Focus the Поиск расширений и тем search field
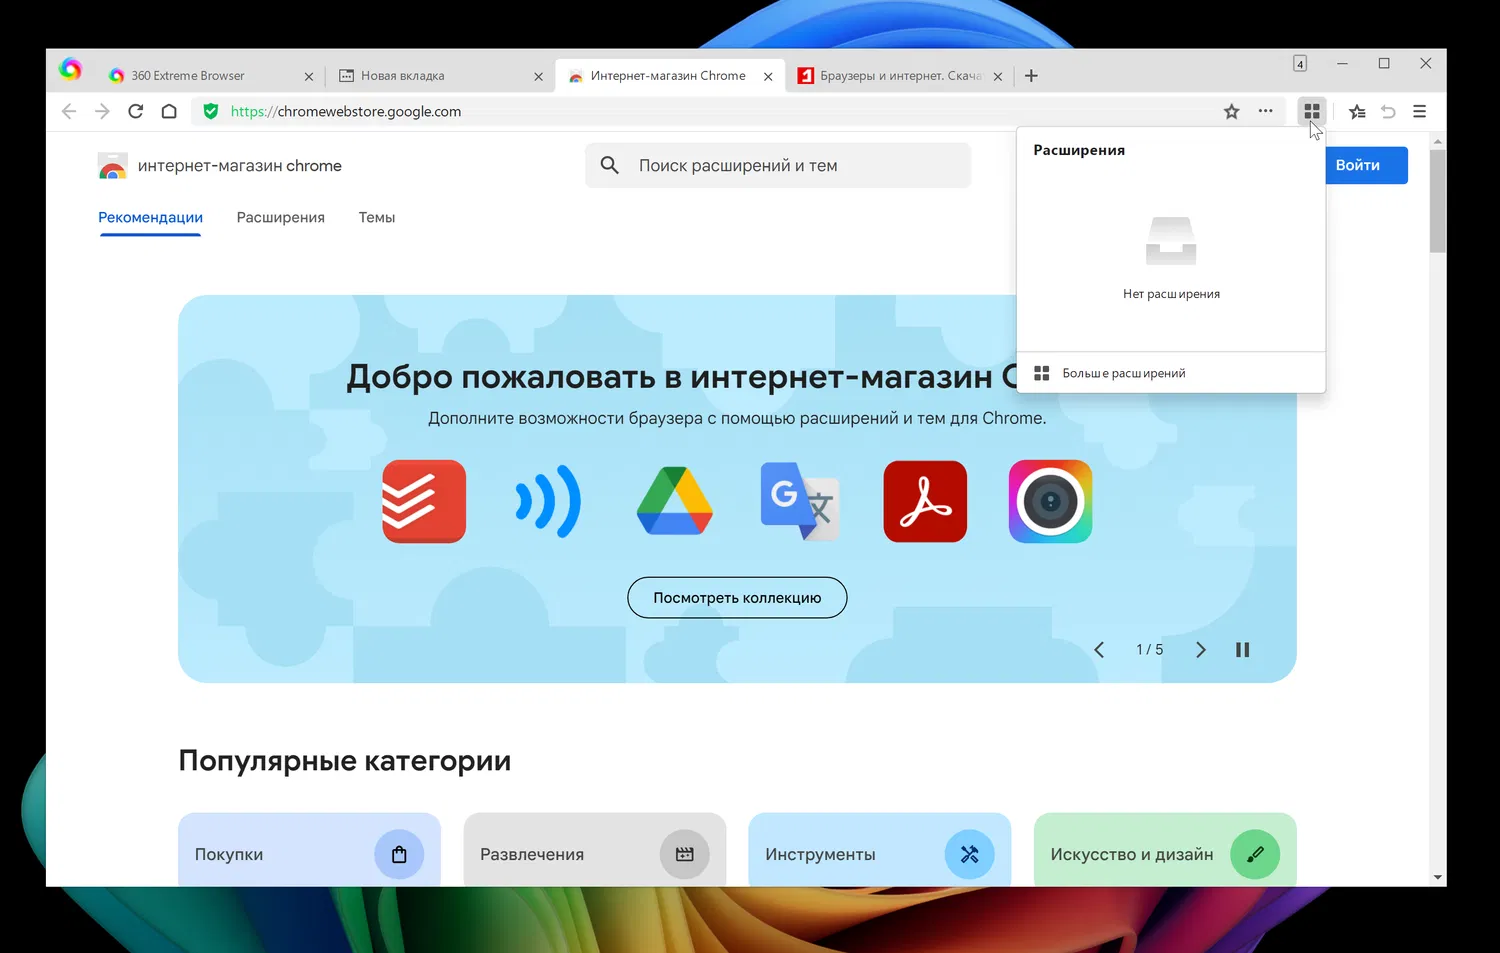1500x953 pixels. click(778, 165)
